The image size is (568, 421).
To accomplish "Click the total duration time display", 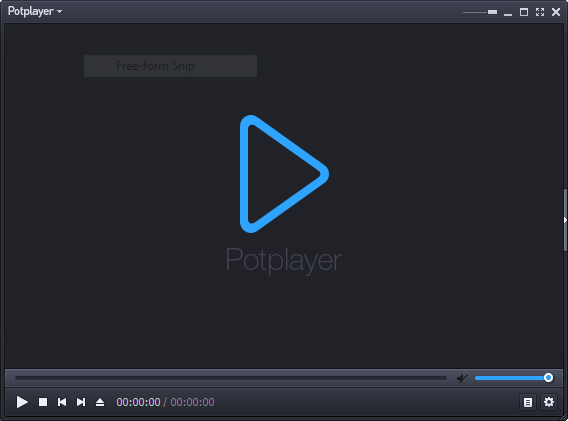I will coord(192,402).
